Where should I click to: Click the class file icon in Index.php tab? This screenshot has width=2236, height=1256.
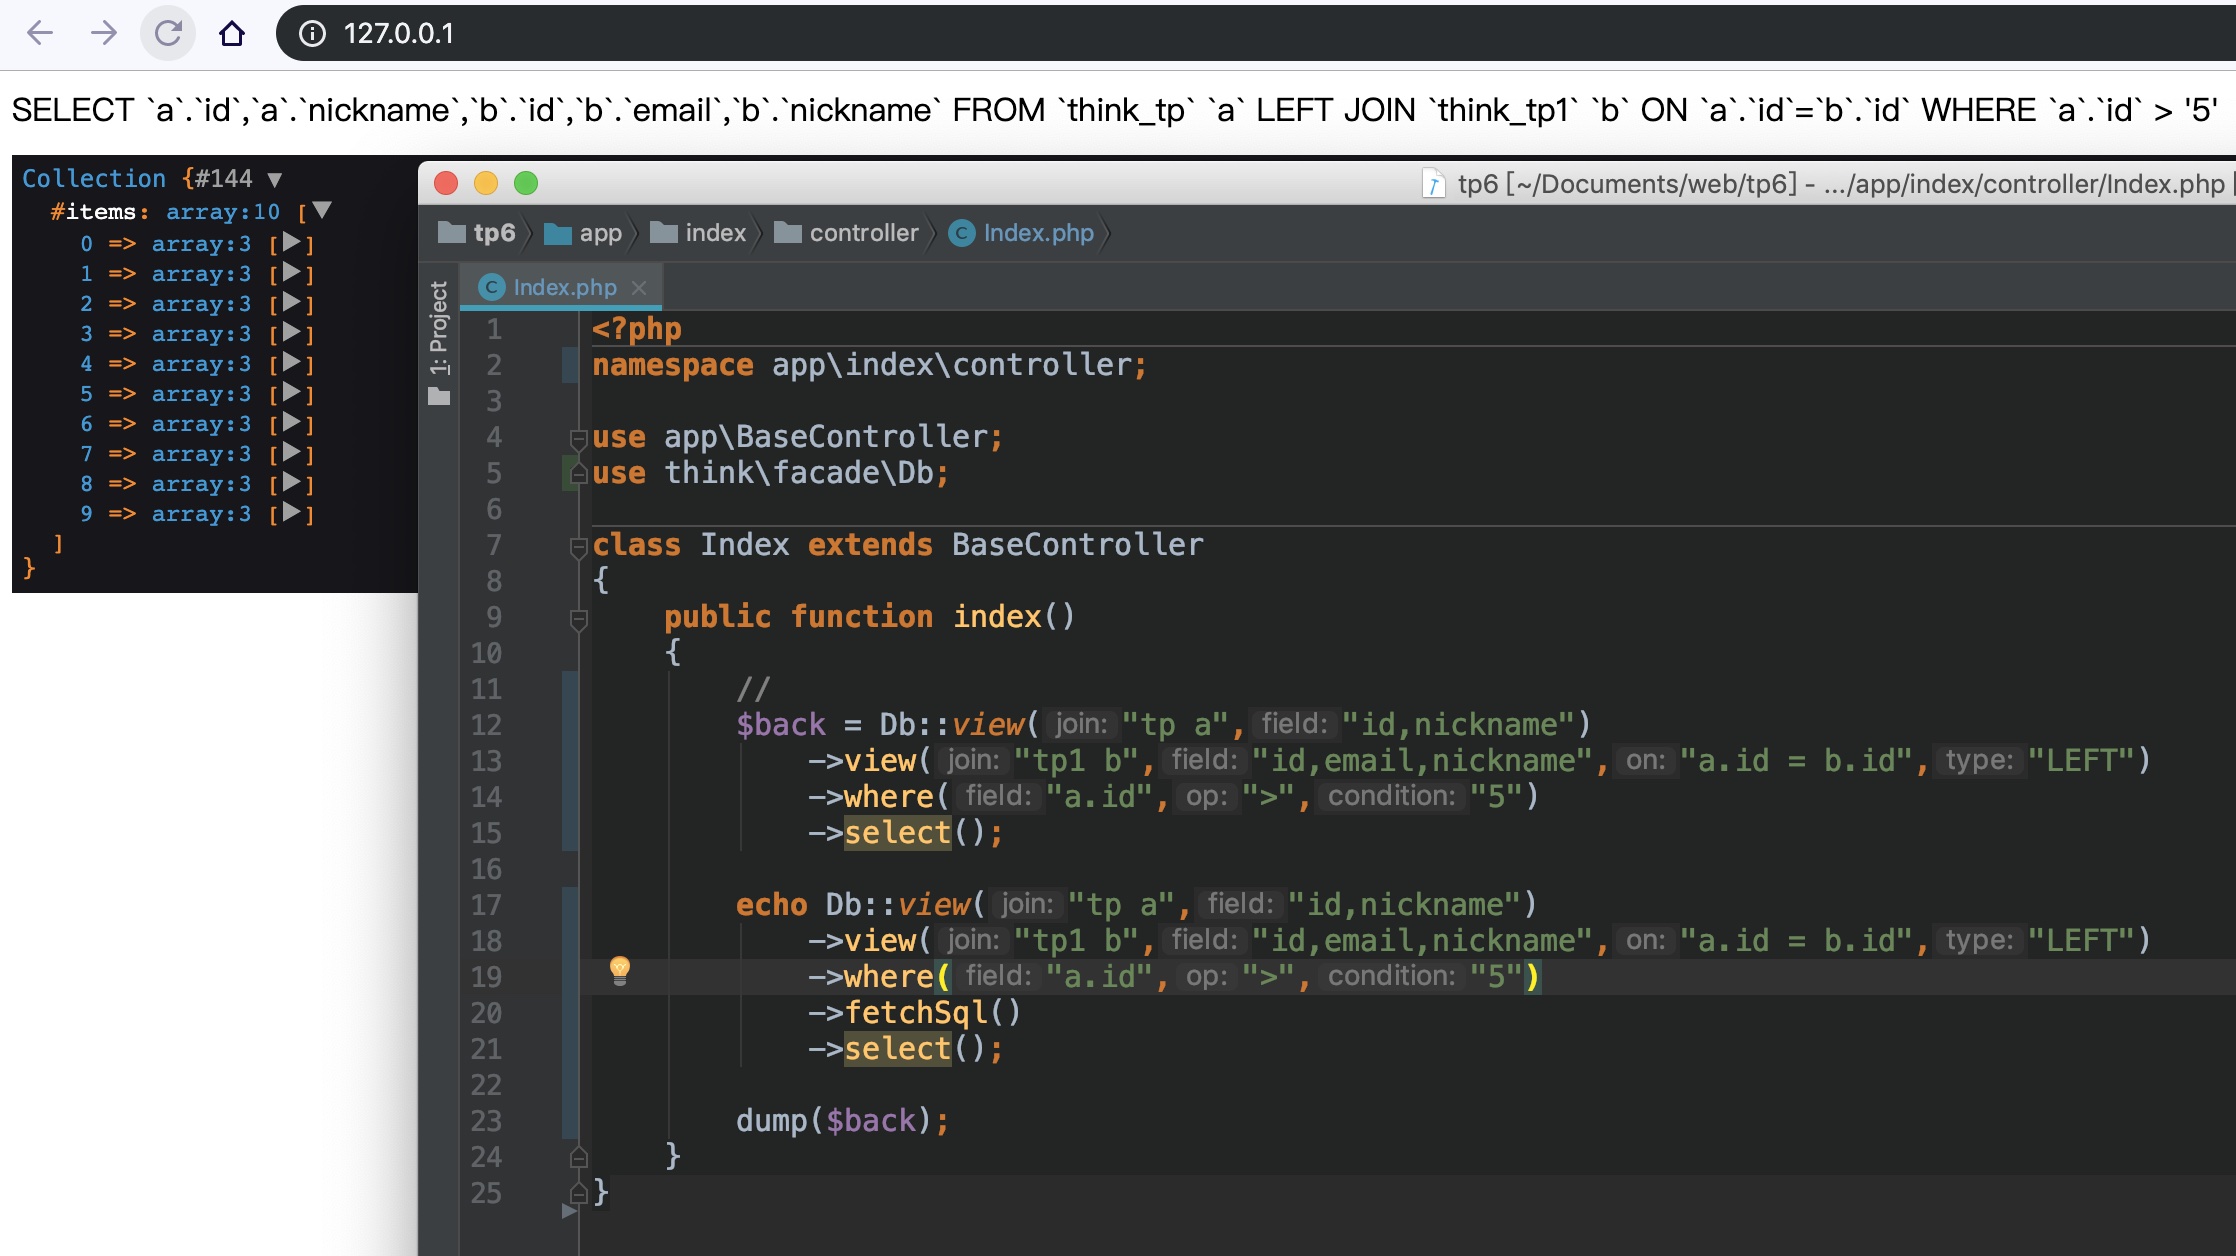point(491,288)
